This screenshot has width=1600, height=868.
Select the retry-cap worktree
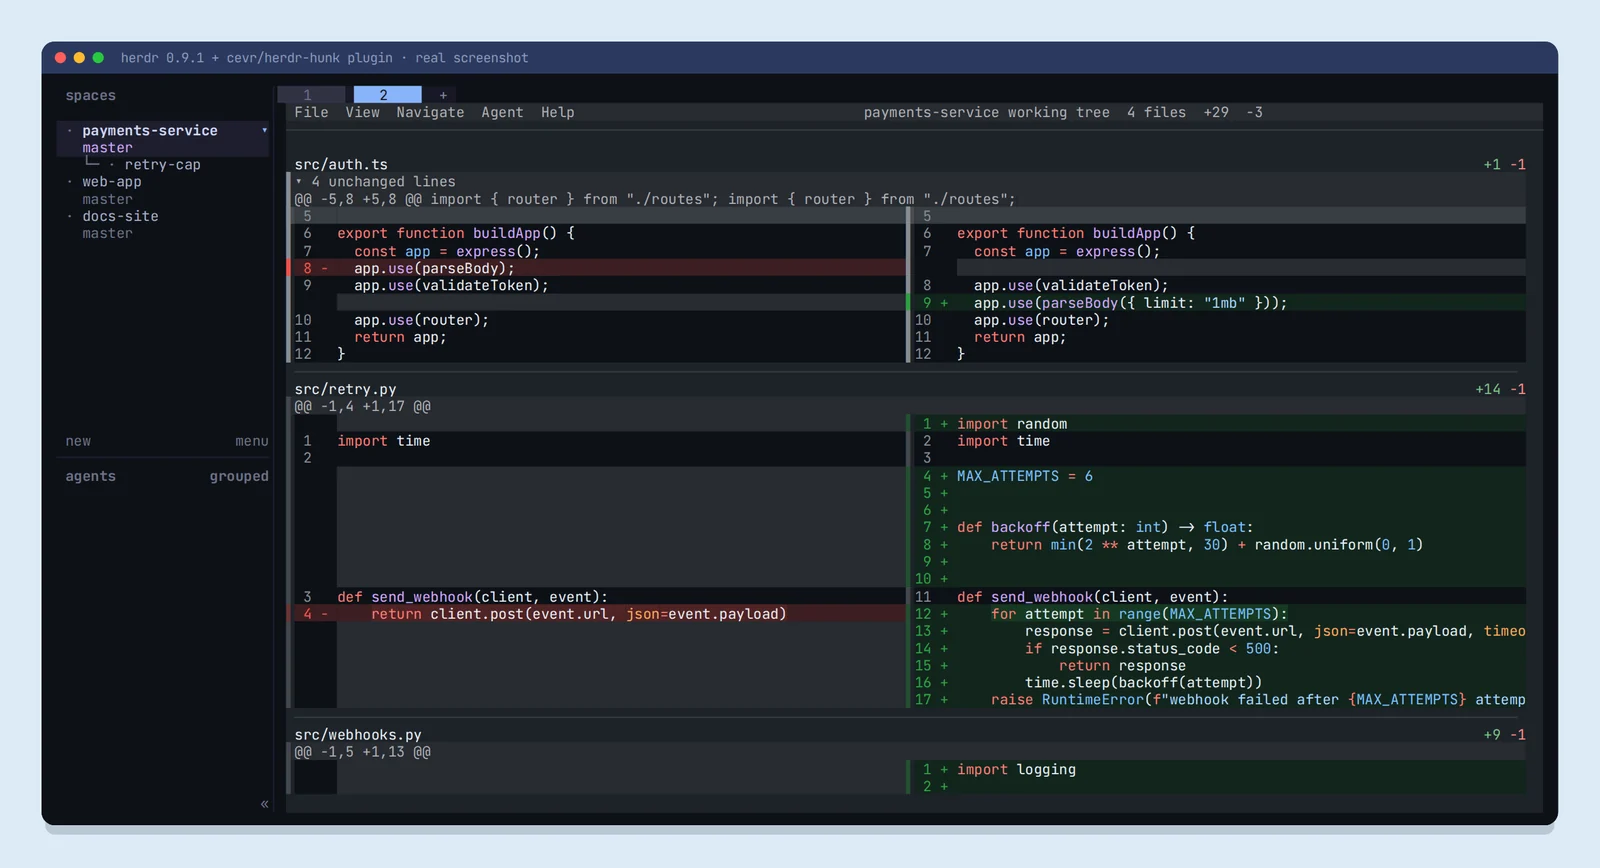pyautogui.click(x=162, y=165)
